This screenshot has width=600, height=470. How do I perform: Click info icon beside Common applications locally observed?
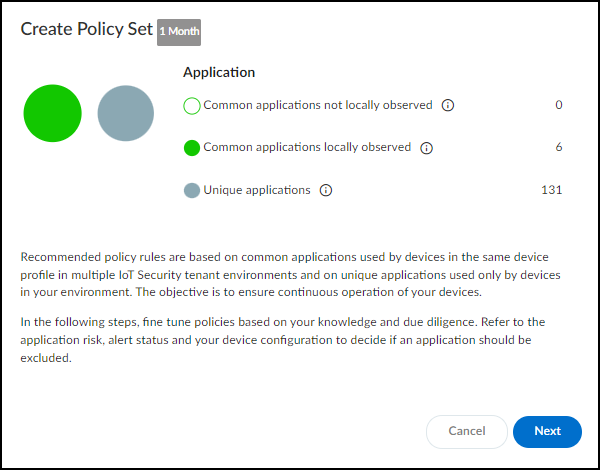click(x=427, y=148)
